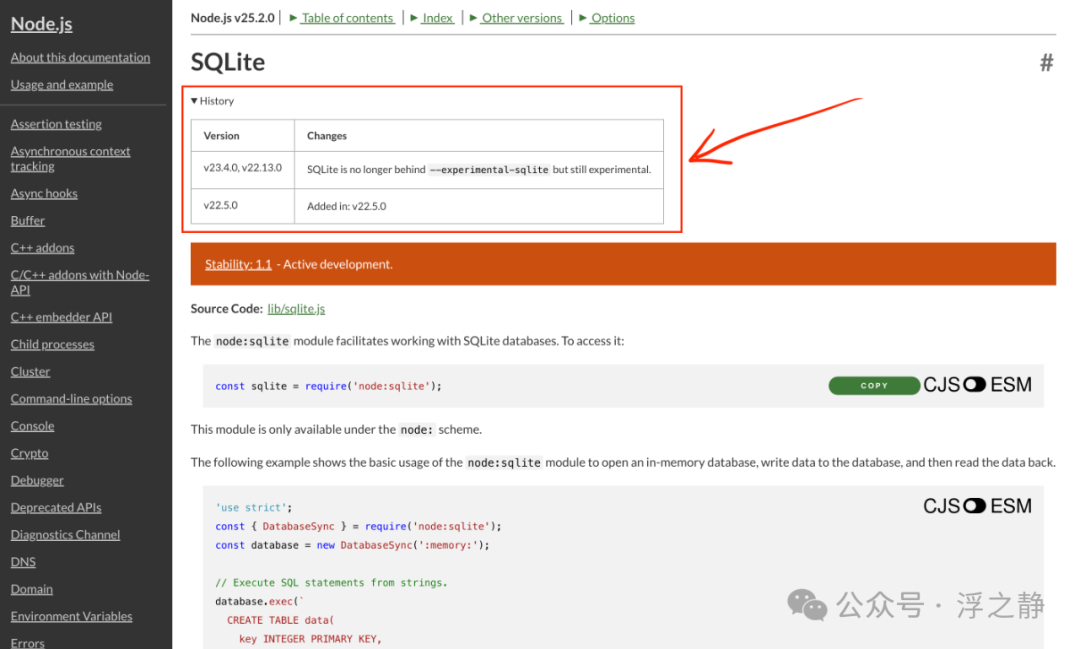Open Diagnostics Channel documentation
The image size is (1080, 649).
click(65, 535)
